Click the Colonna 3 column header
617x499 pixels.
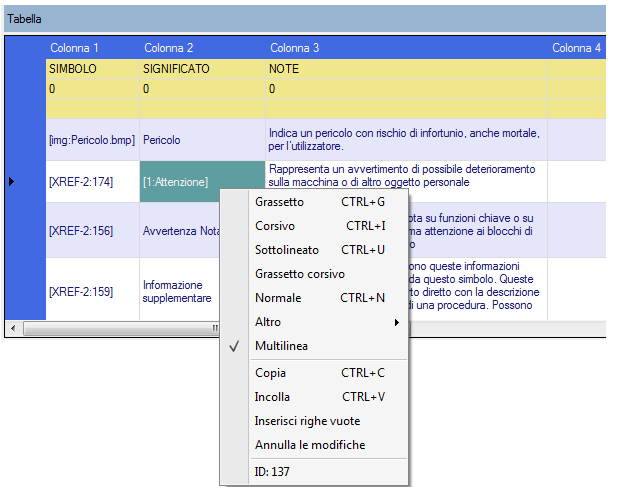point(406,48)
